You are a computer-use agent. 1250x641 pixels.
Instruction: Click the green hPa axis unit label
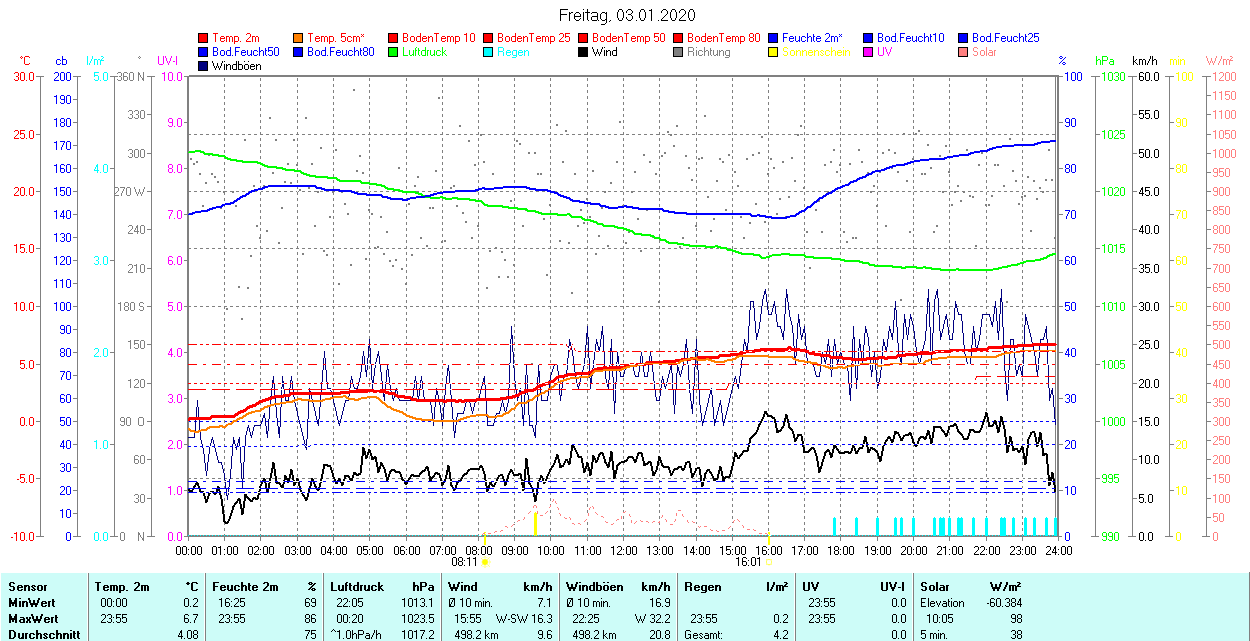1104,61
